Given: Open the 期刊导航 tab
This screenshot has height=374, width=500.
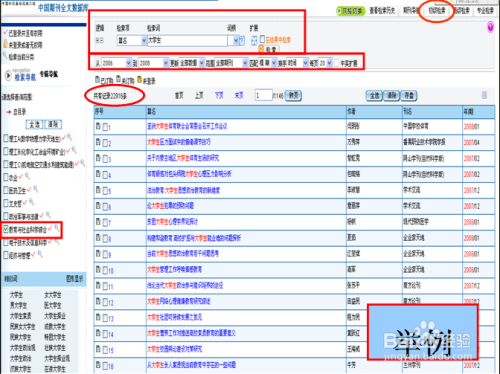Looking at the screenshot, I should pyautogui.click(x=410, y=11).
